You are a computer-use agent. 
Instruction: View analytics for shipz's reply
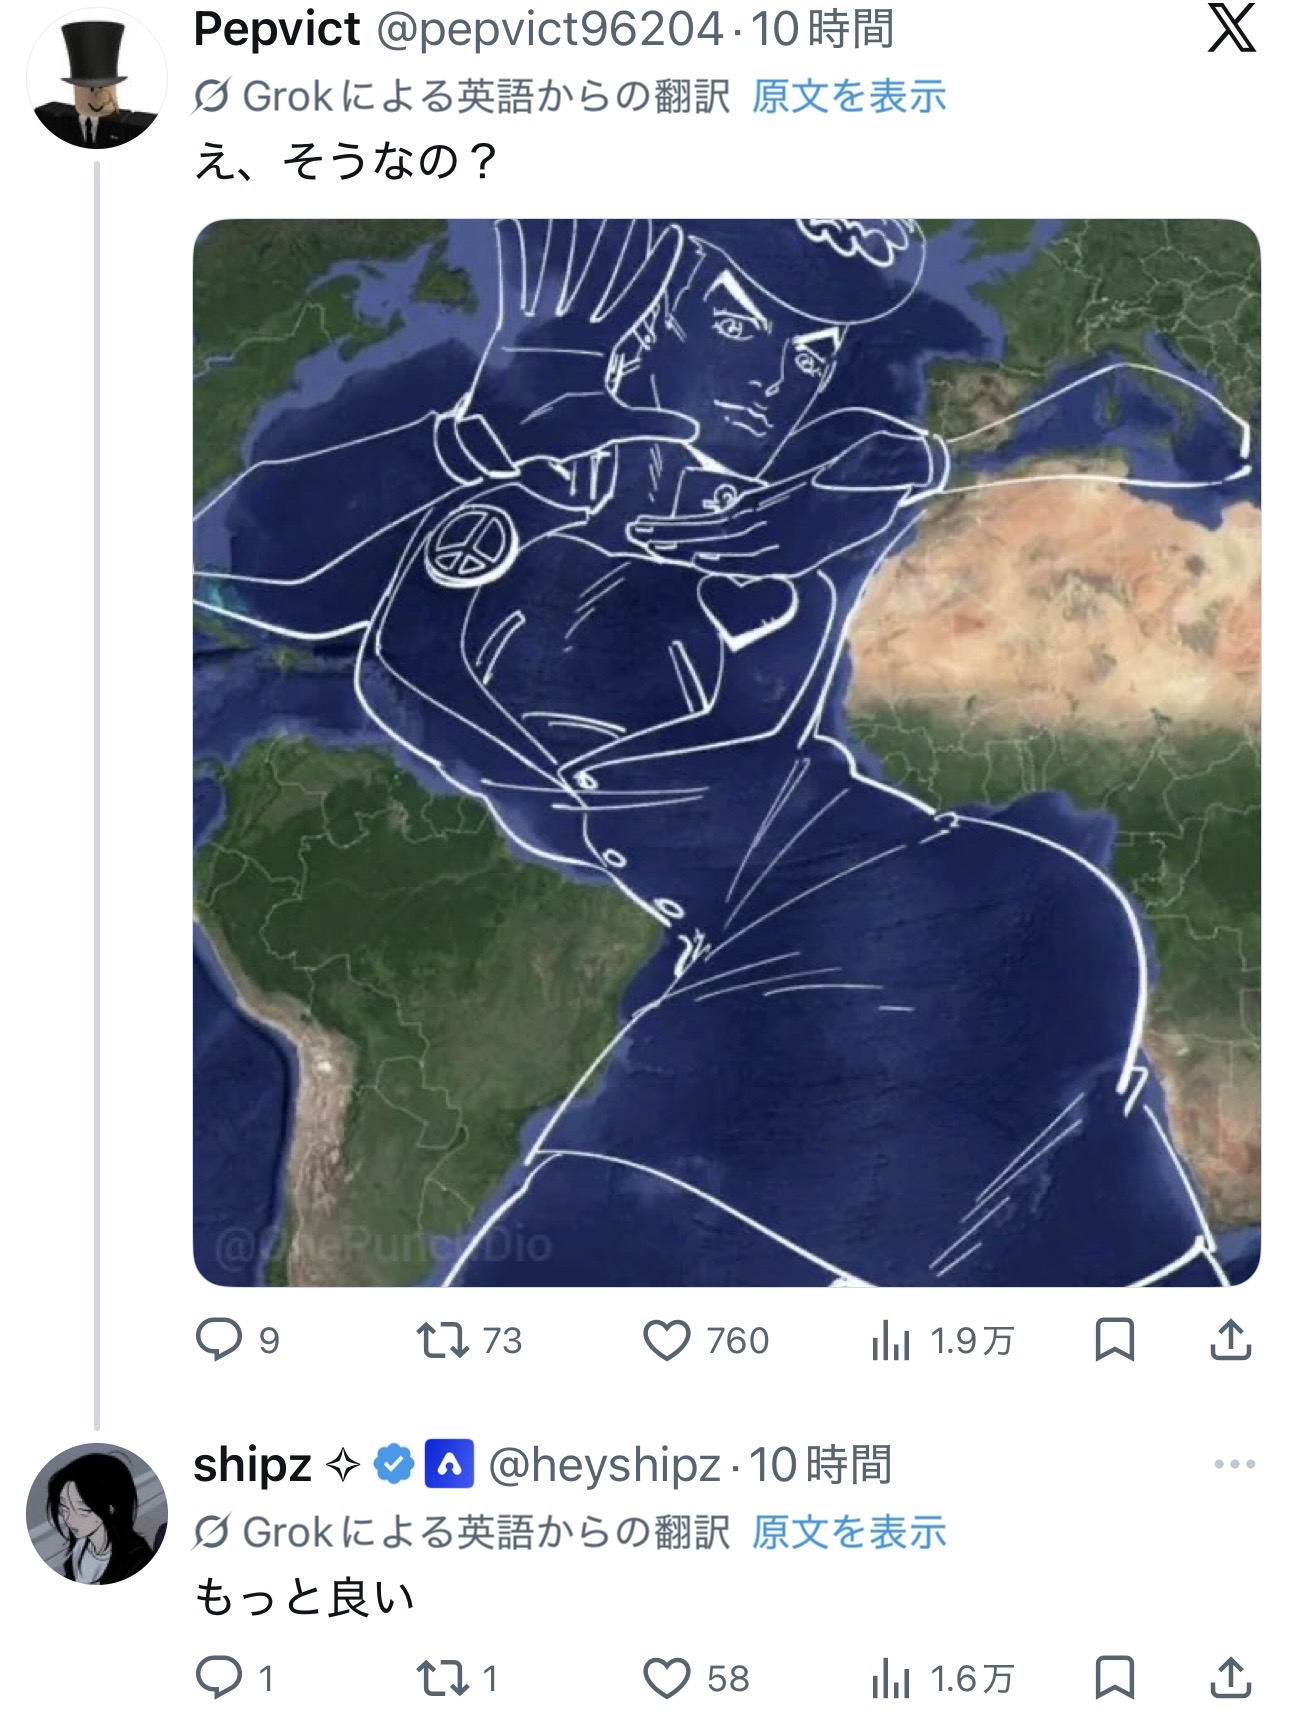tap(890, 1678)
